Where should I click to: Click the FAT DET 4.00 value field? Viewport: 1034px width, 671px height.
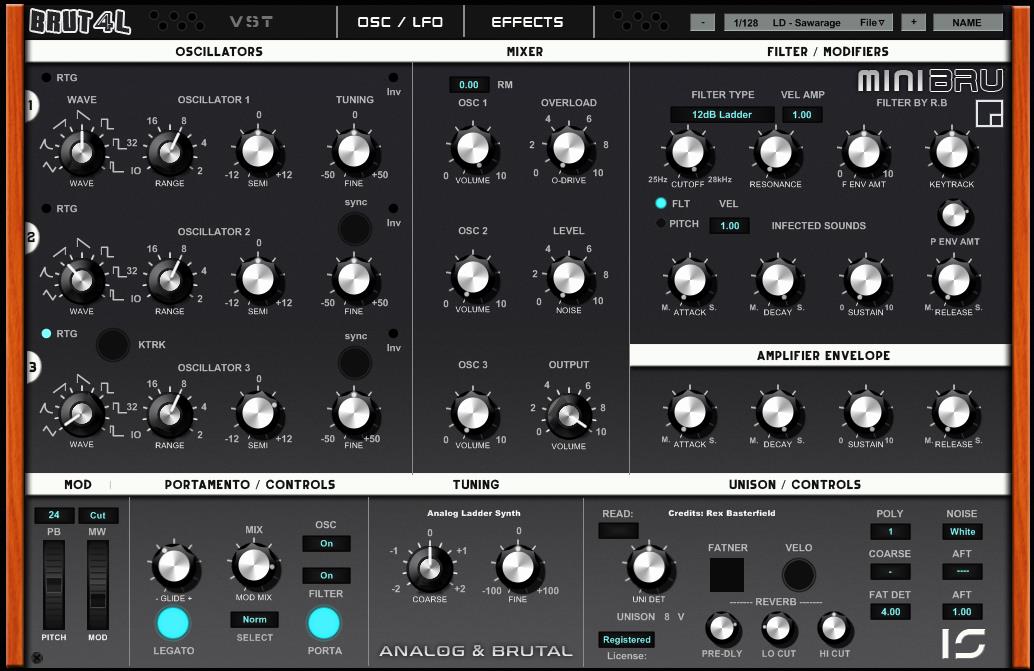point(890,612)
